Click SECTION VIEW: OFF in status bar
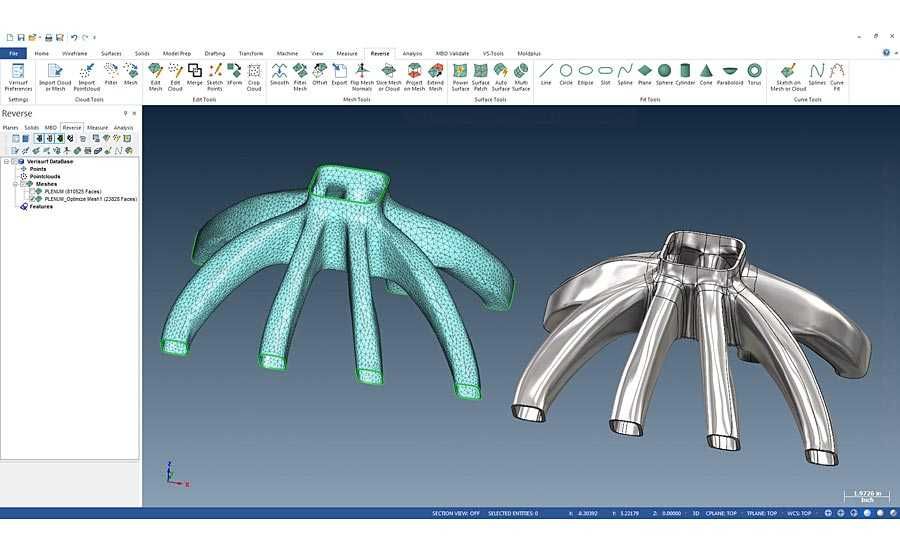Image resolution: width=900 pixels, height=550 pixels. (456, 513)
